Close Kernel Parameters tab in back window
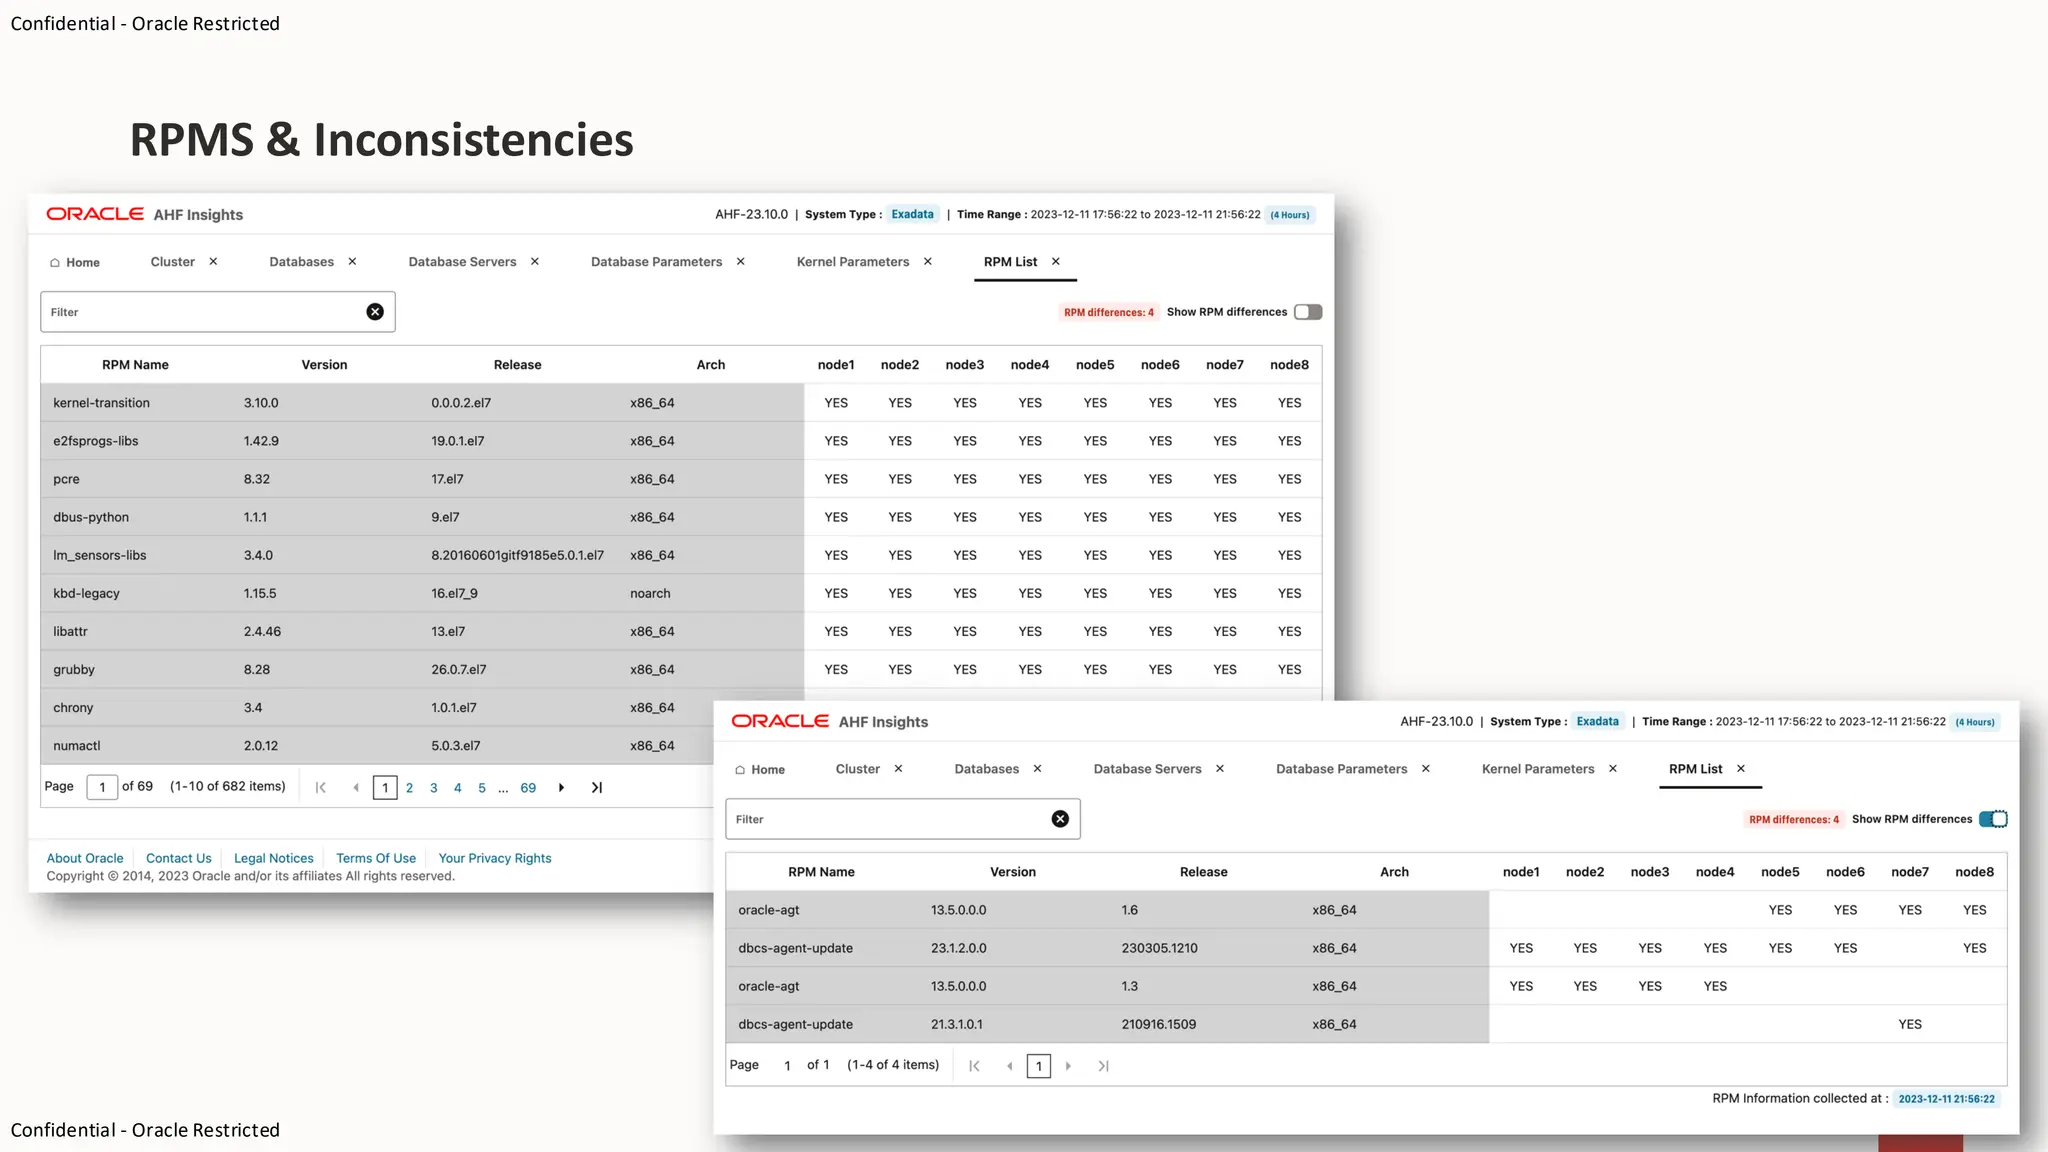 click(928, 262)
